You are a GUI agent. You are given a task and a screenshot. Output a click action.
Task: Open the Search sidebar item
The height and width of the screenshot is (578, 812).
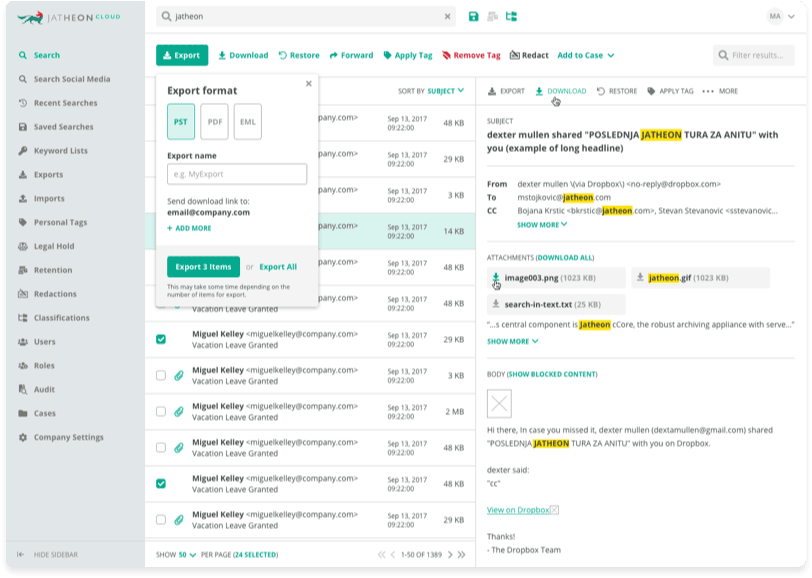47,55
